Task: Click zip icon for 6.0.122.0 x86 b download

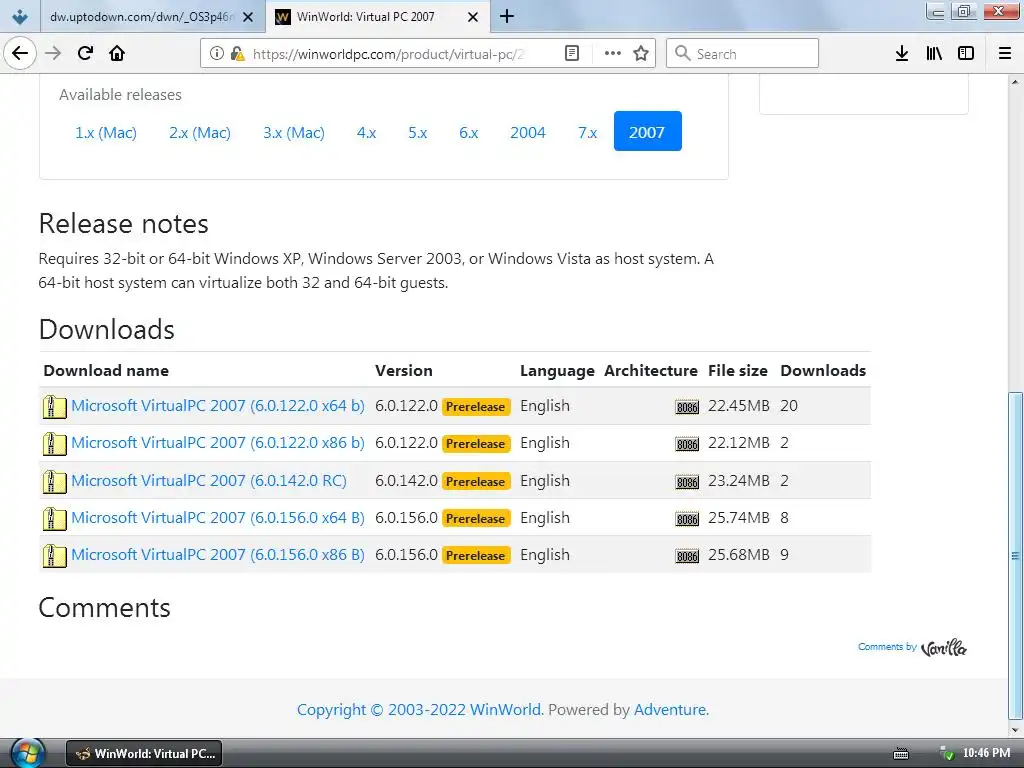Action: point(54,444)
